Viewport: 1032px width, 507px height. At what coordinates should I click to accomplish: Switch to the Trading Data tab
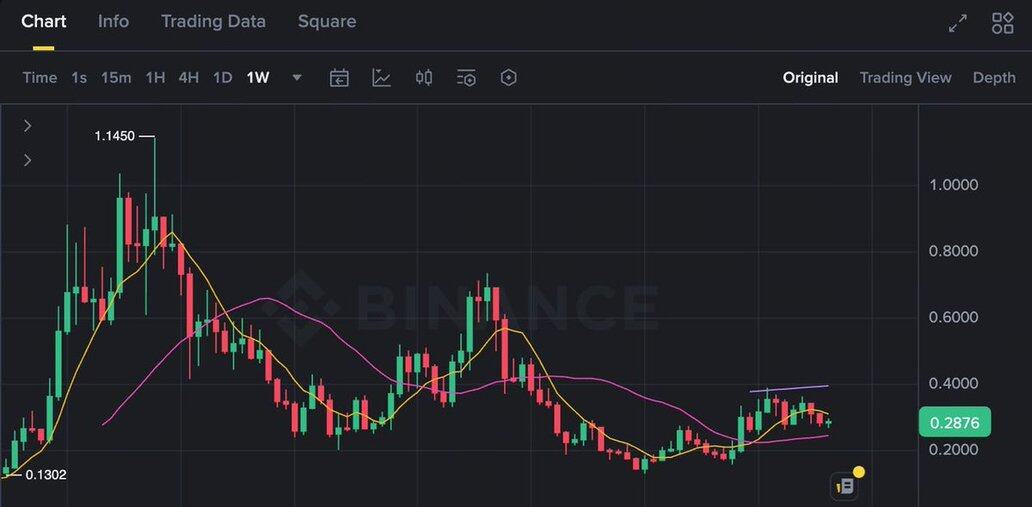click(213, 21)
